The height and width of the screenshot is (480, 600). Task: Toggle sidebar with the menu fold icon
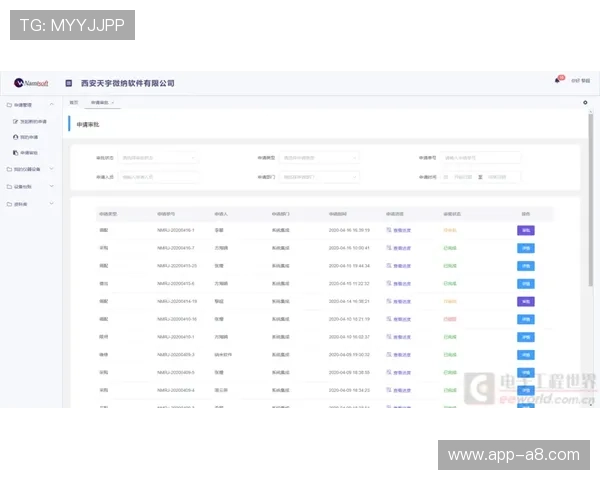(68, 83)
